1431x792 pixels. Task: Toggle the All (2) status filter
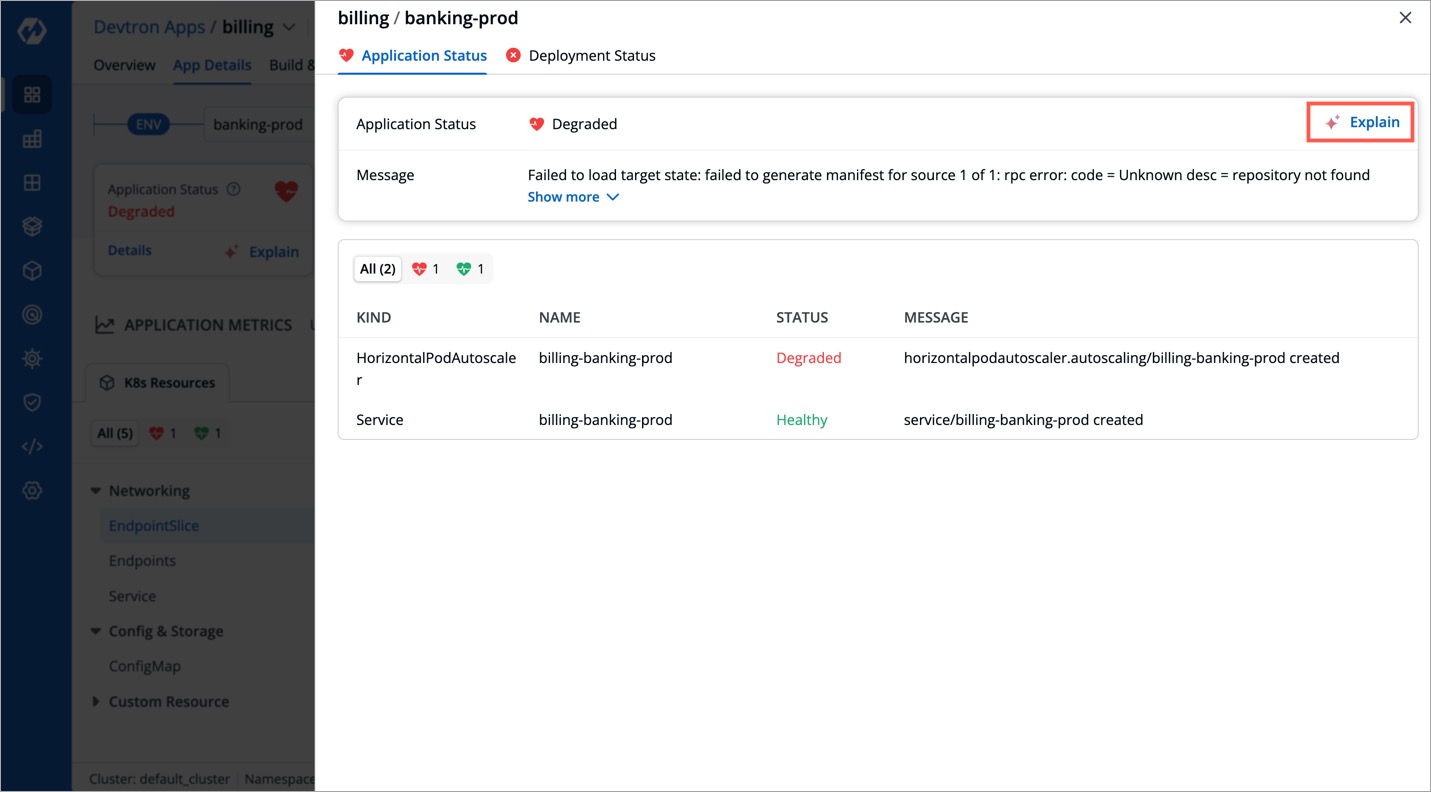tap(377, 268)
